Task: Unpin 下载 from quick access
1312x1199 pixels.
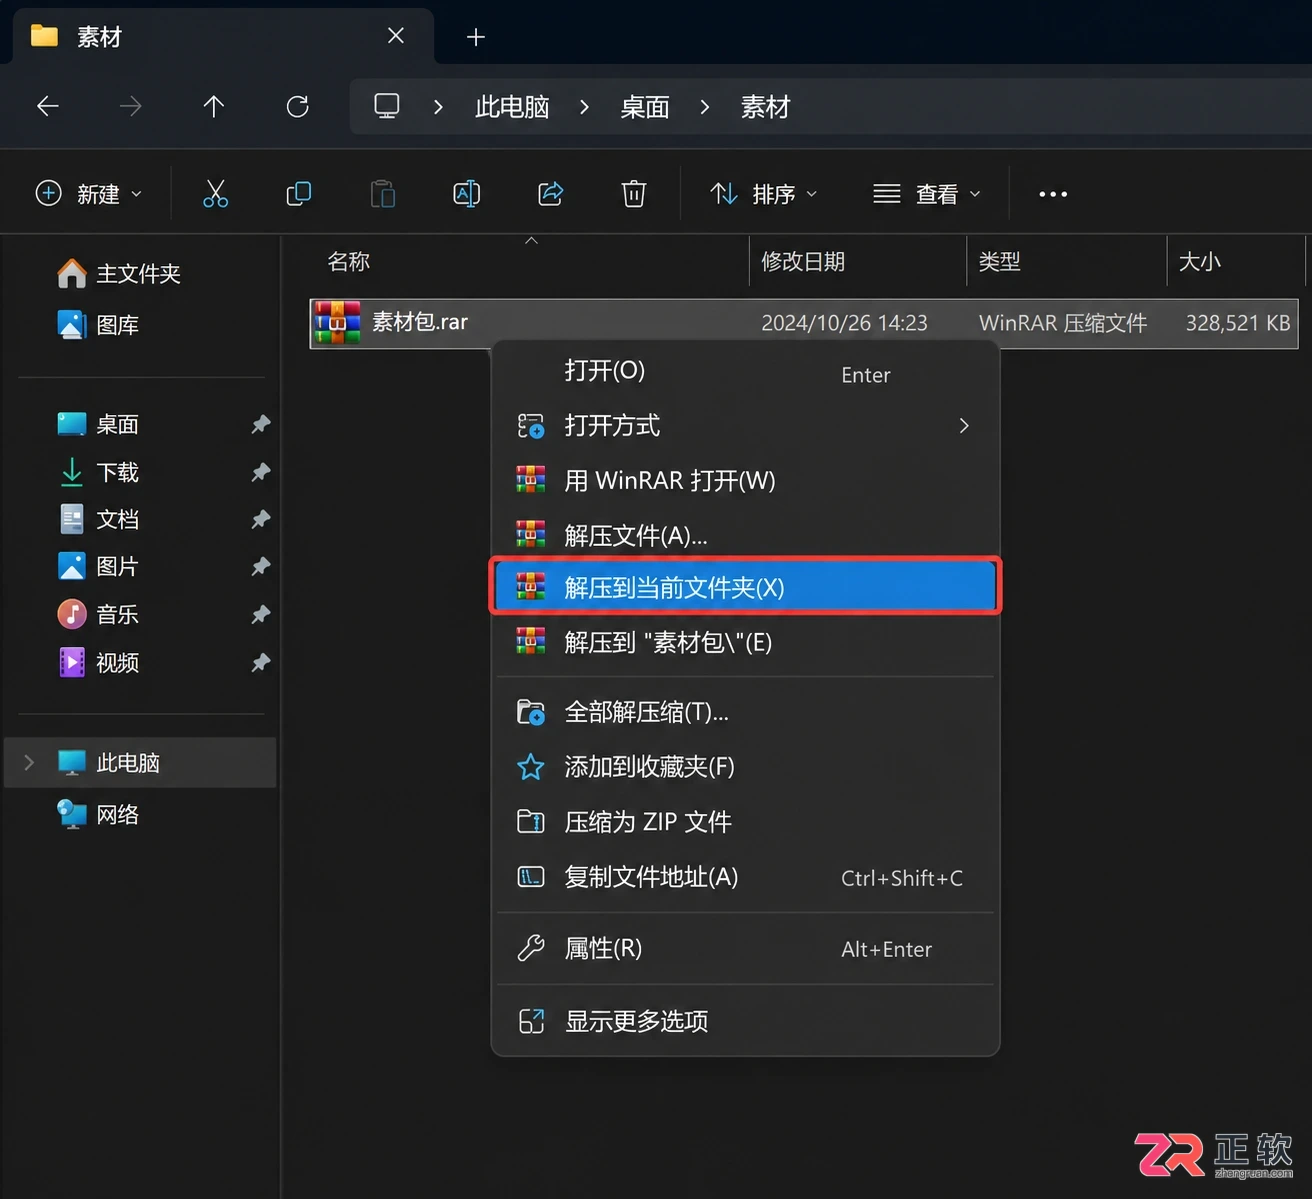Action: [x=261, y=471]
